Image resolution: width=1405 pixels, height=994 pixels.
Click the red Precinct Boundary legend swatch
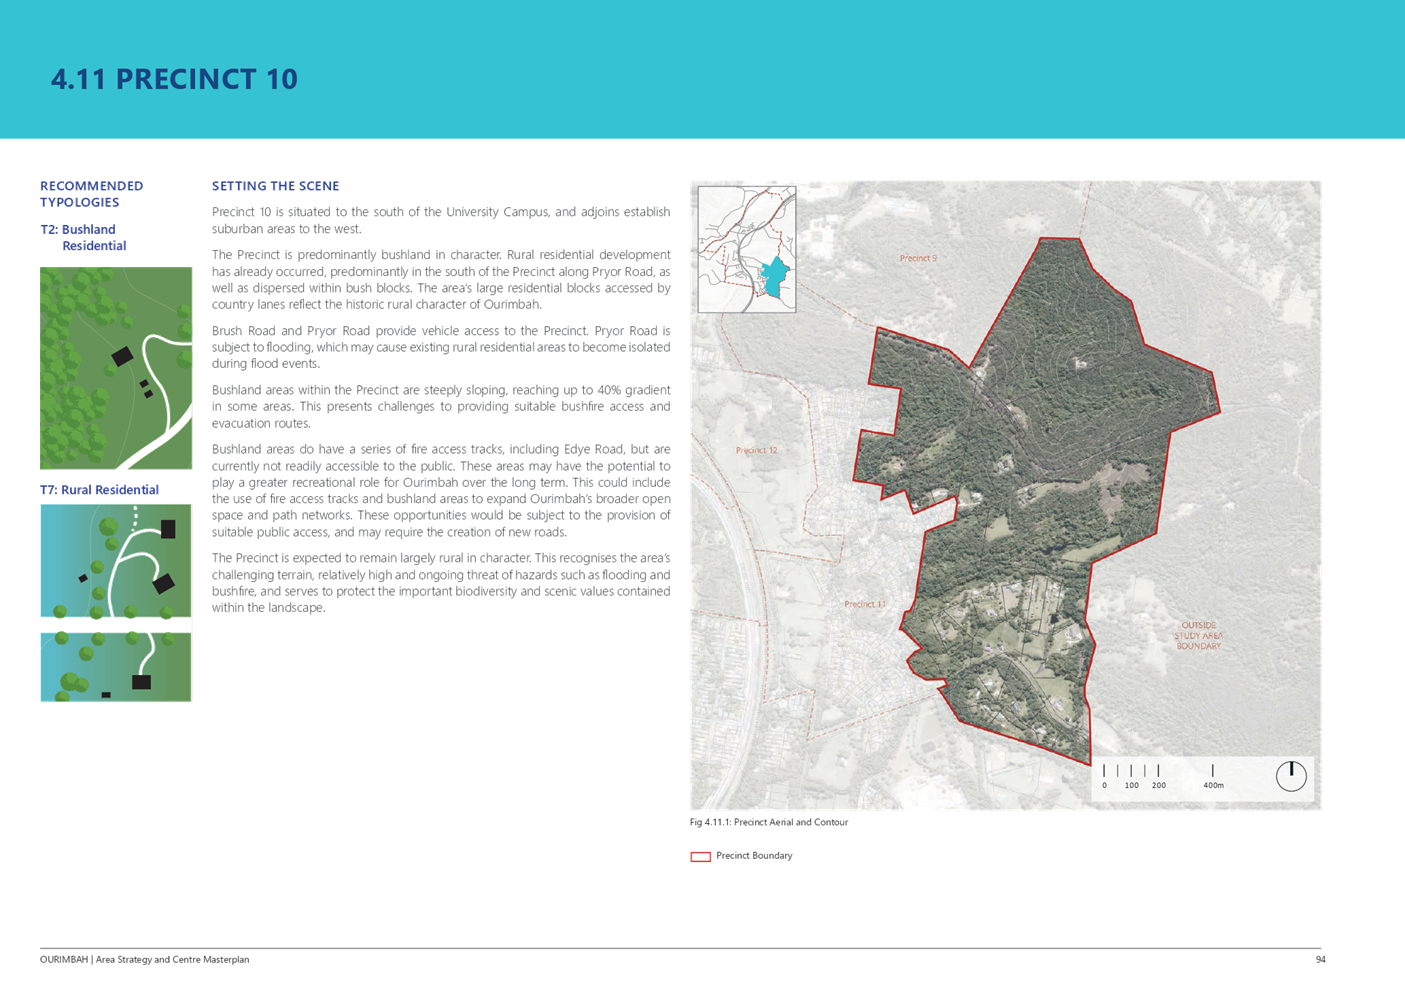[700, 857]
